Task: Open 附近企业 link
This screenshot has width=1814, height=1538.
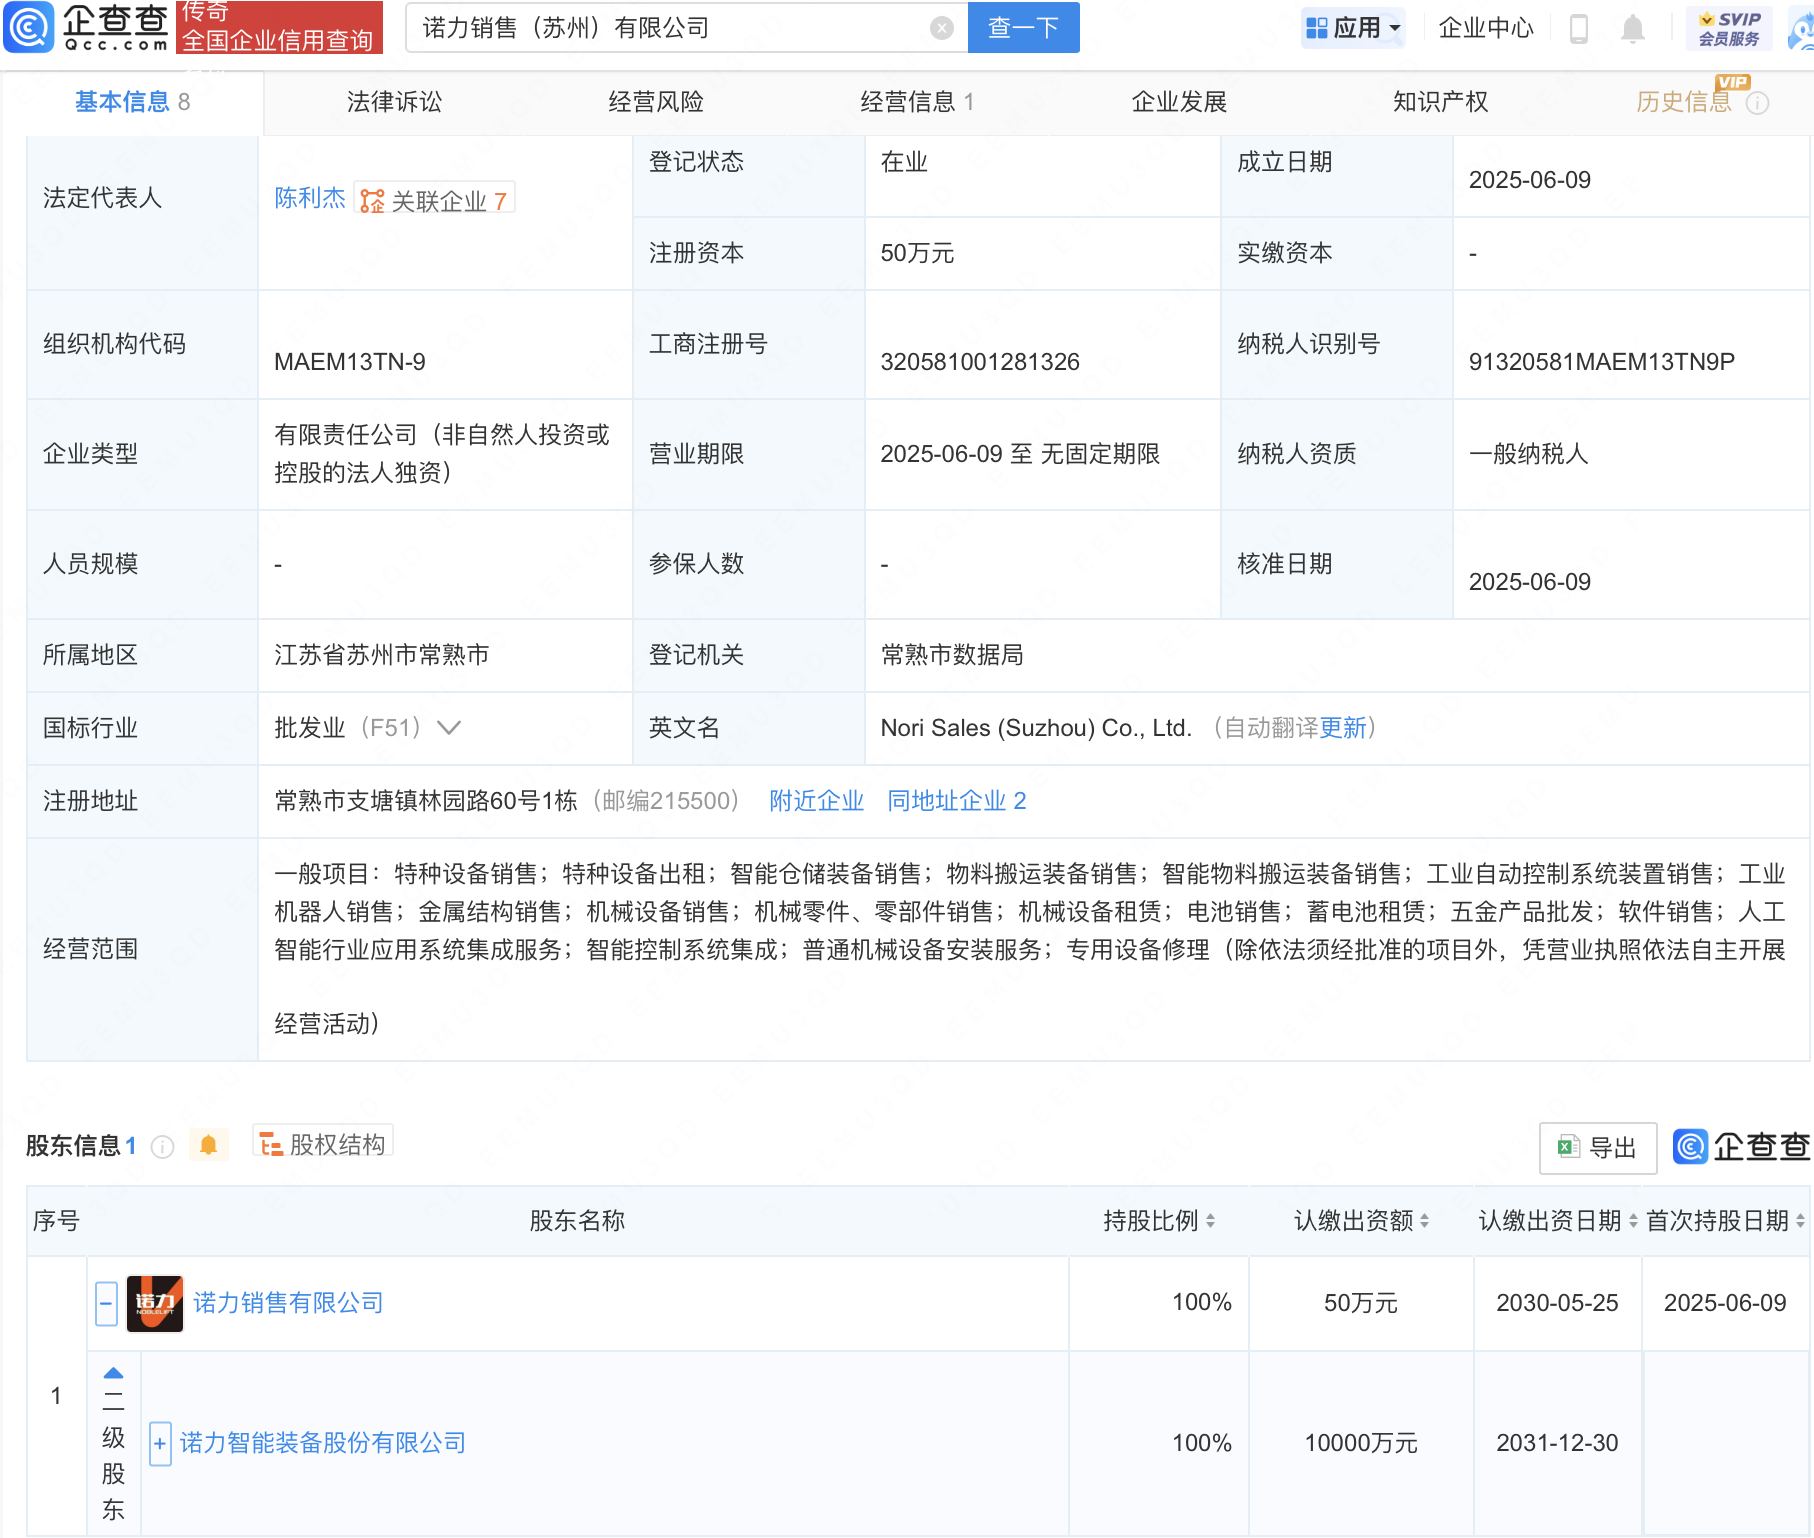Action: click(x=817, y=801)
